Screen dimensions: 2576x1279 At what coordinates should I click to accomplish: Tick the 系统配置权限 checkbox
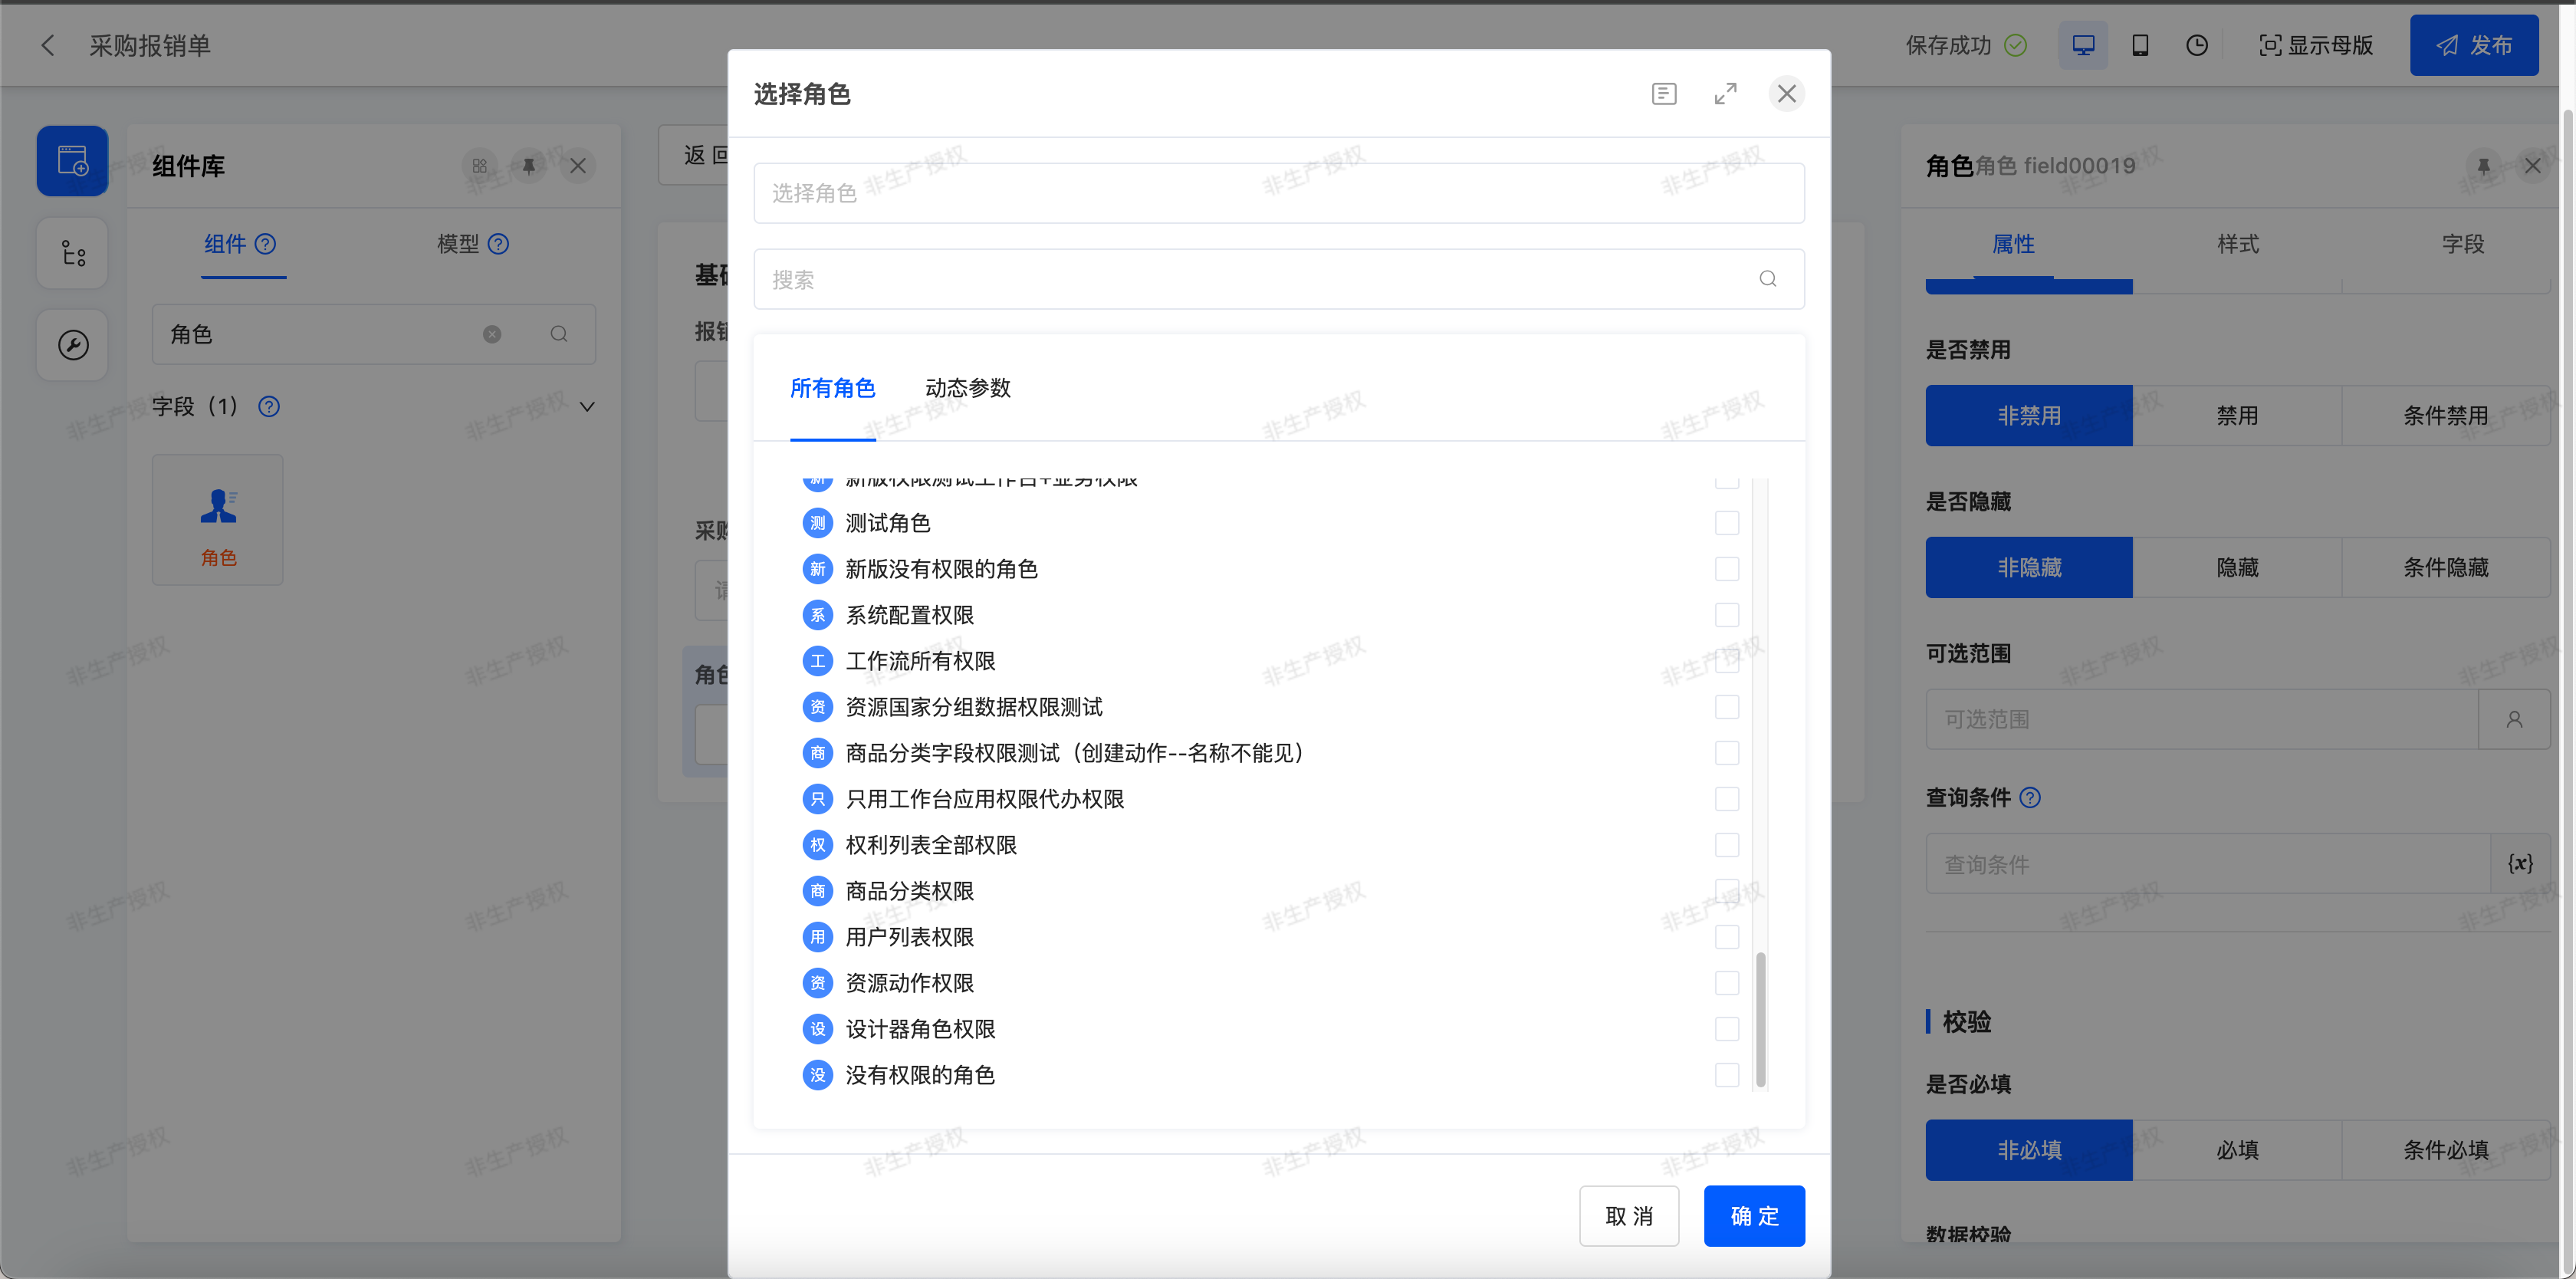(x=1726, y=615)
